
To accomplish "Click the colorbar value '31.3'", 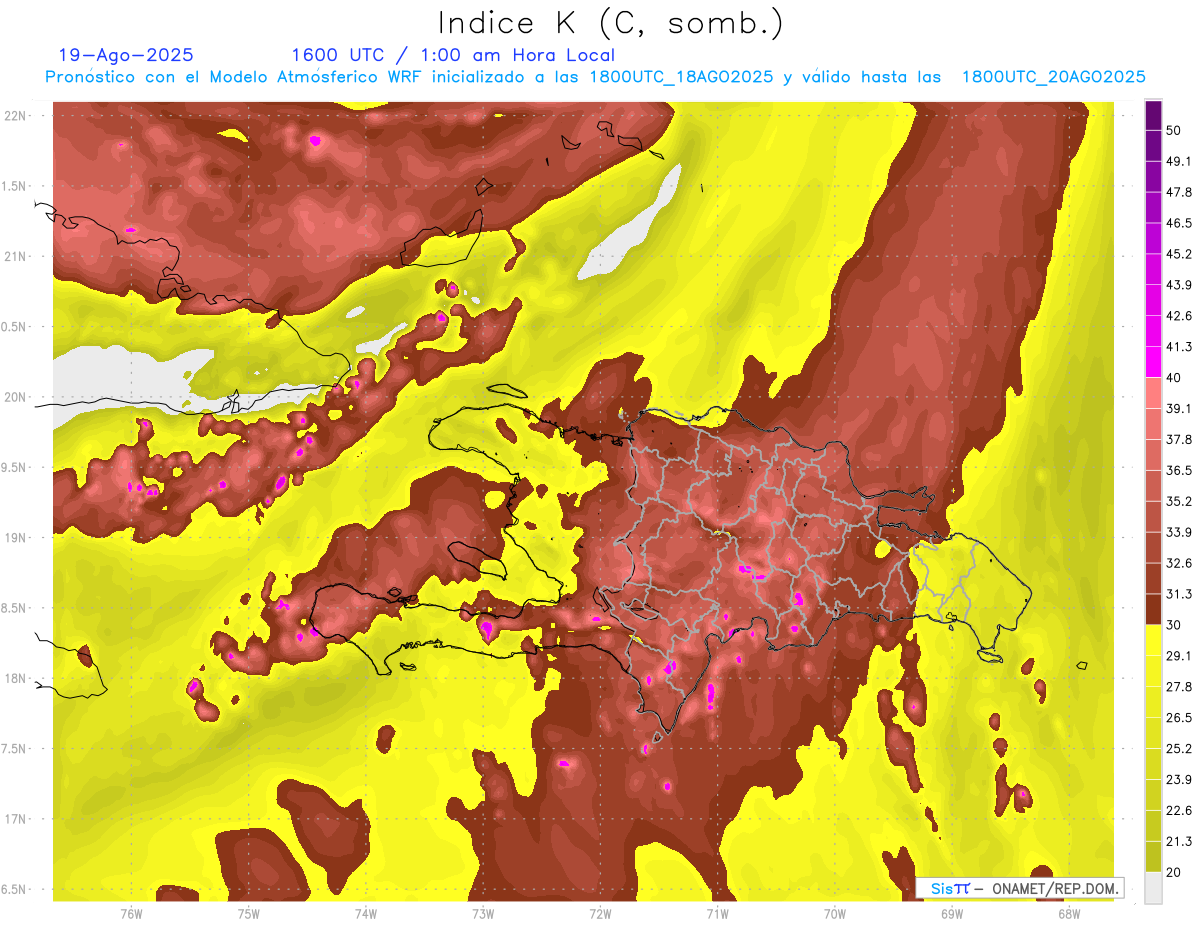I will (1180, 595).
